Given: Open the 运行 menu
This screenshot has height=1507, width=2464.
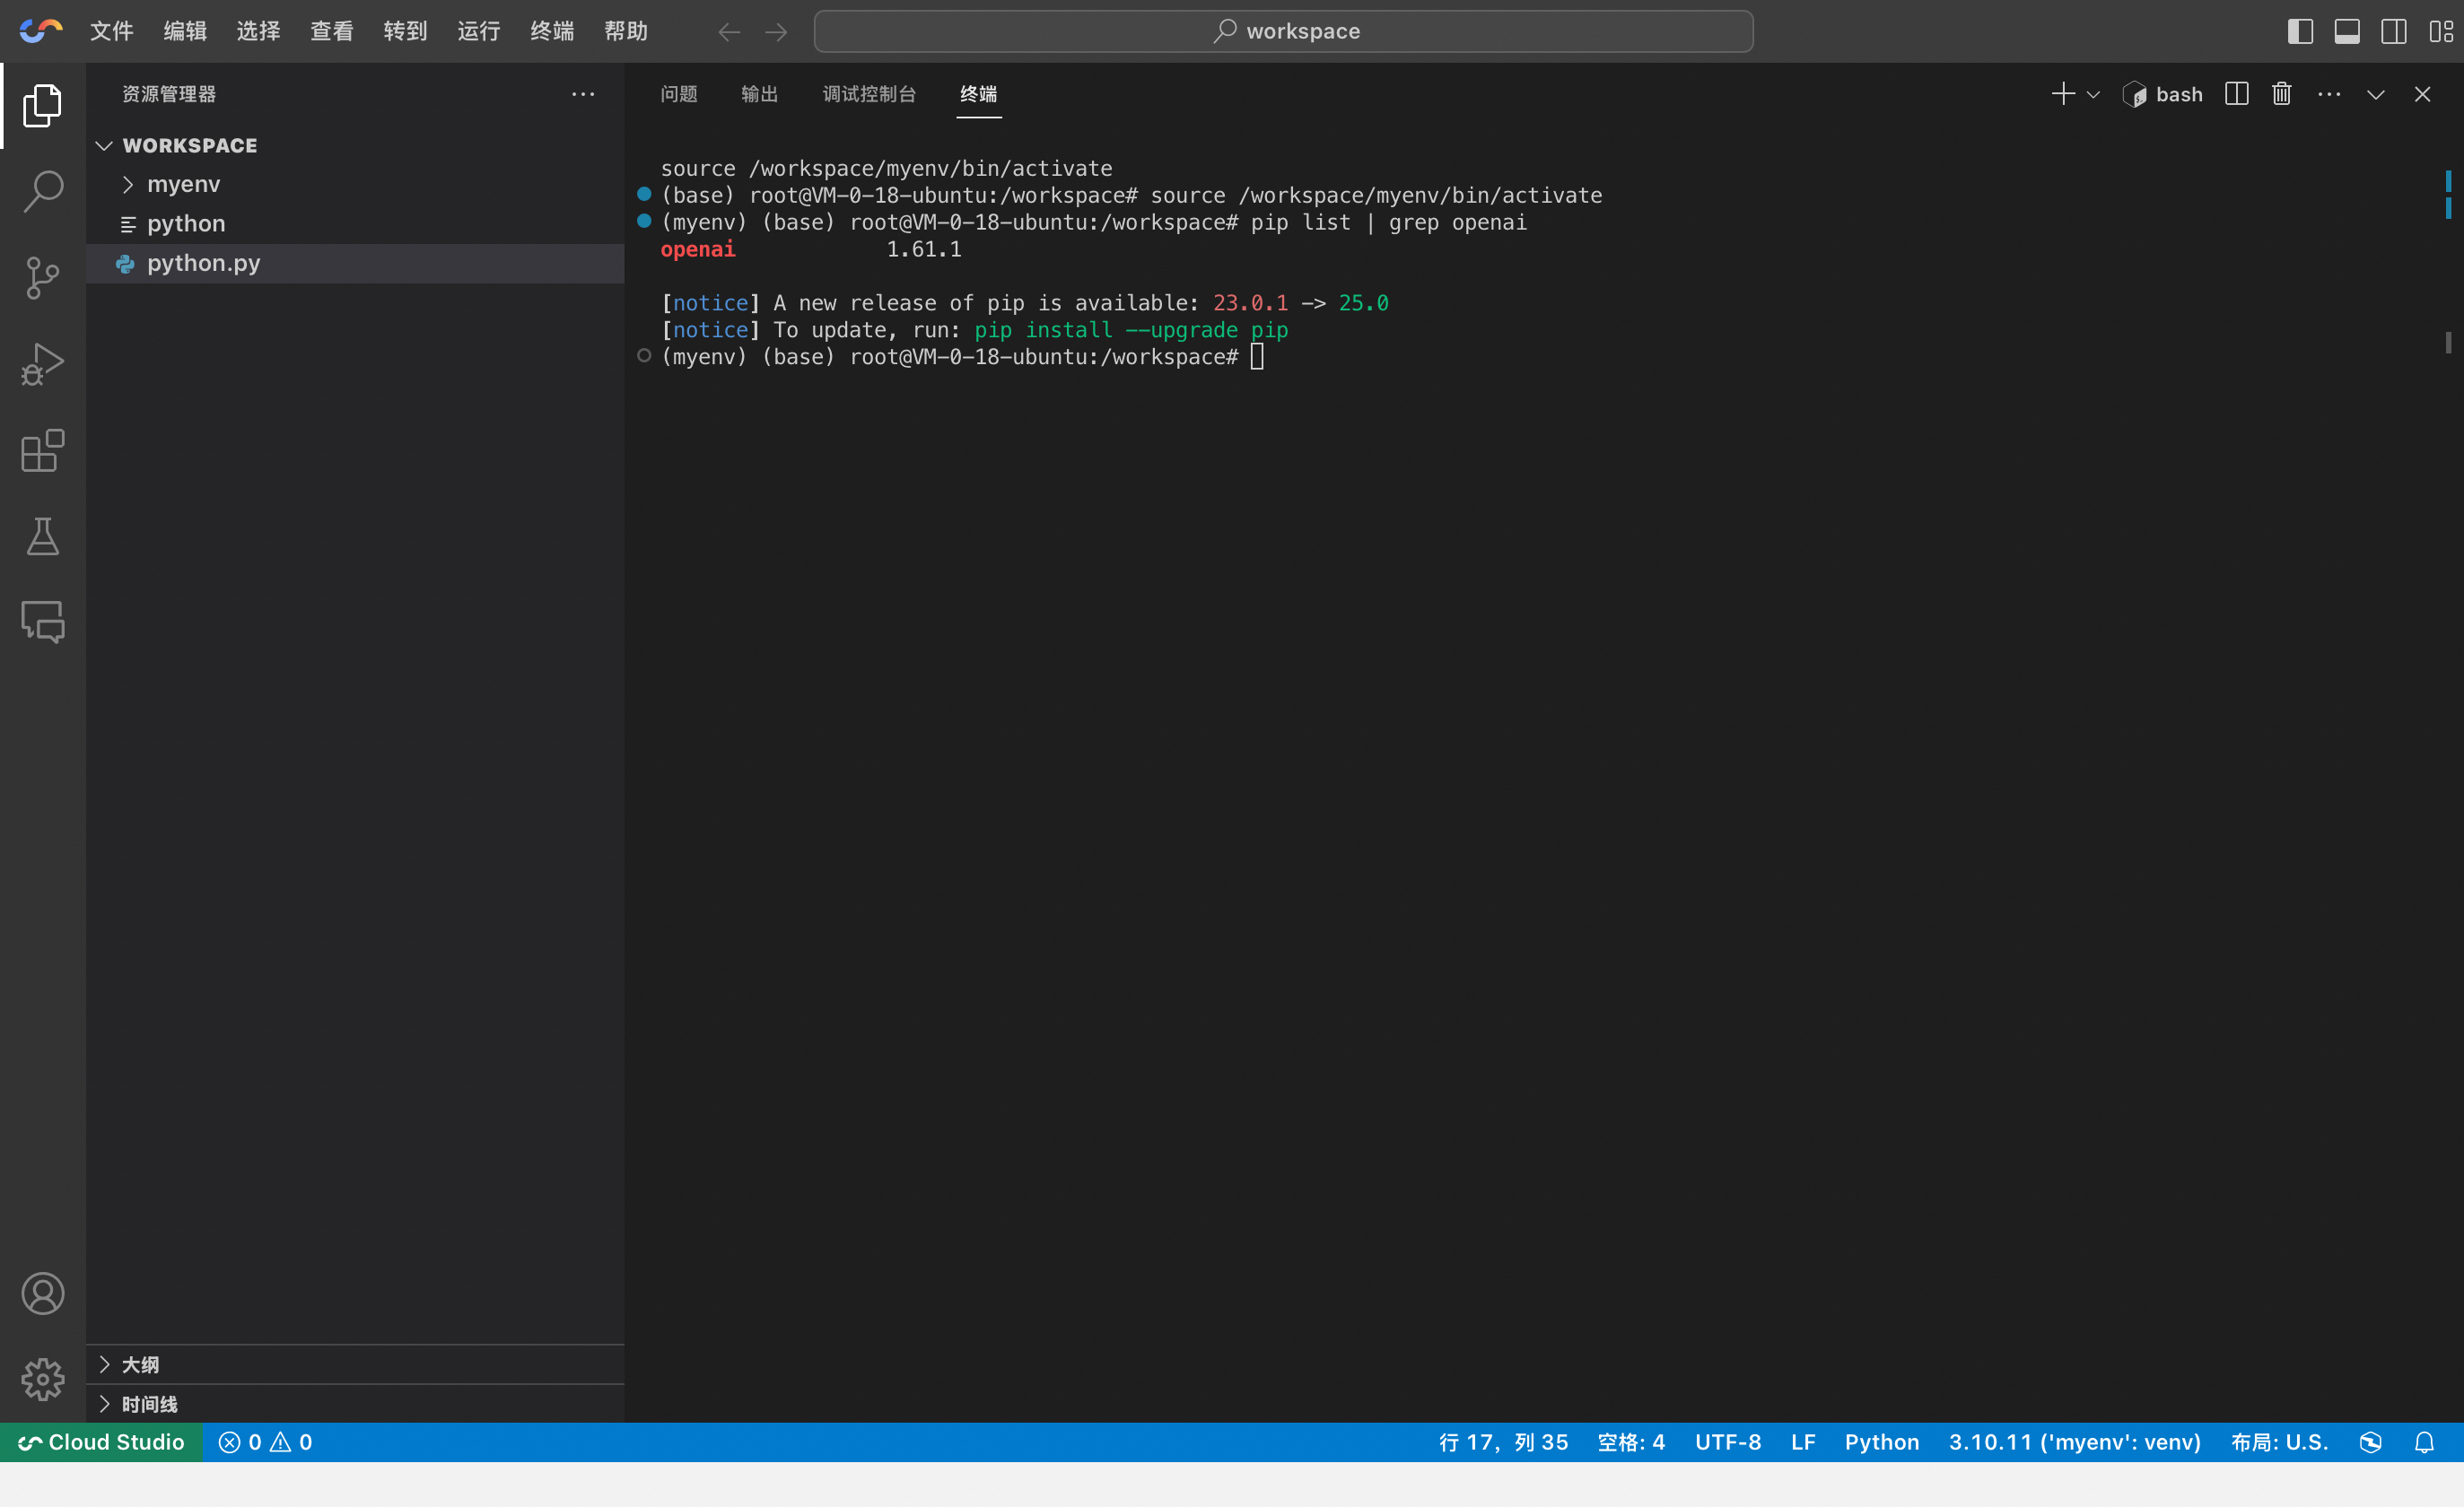Looking at the screenshot, I should click(479, 31).
